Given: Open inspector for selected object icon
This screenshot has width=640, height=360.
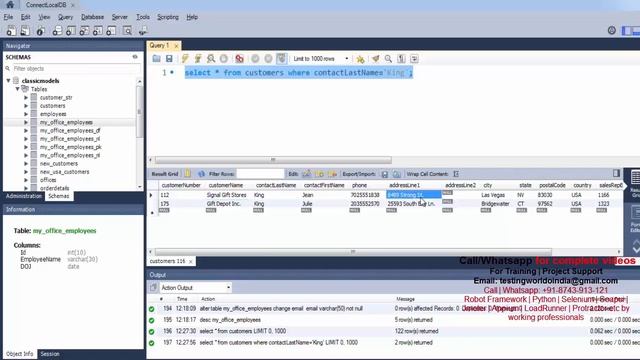Looking at the screenshot, I should pos(40,31).
